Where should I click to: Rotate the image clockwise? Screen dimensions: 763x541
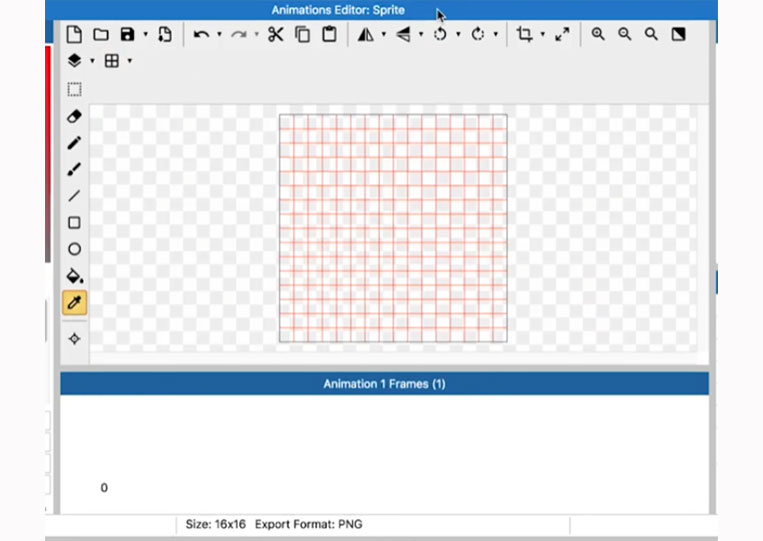coord(478,34)
